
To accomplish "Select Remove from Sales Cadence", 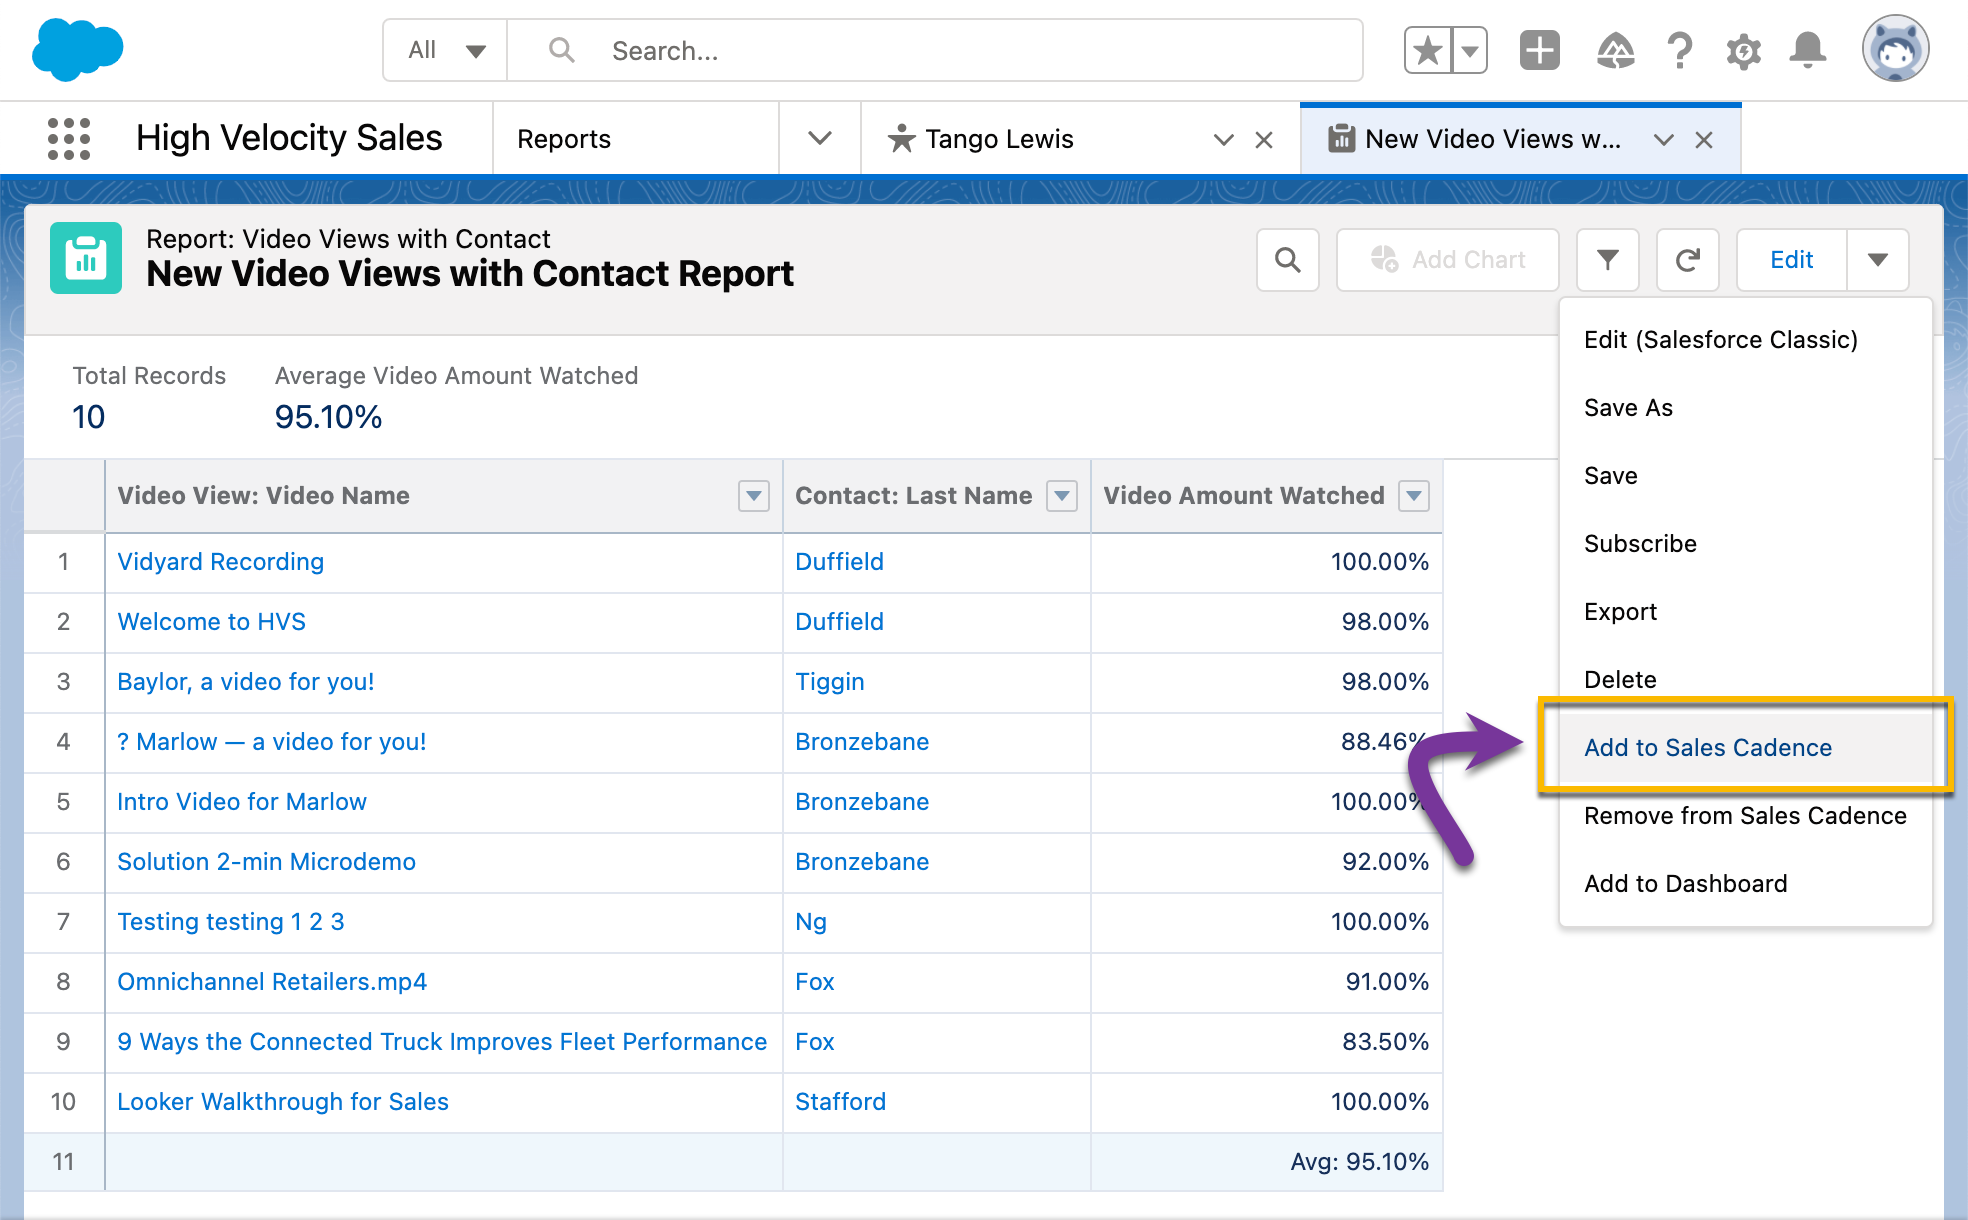I will point(1745,816).
